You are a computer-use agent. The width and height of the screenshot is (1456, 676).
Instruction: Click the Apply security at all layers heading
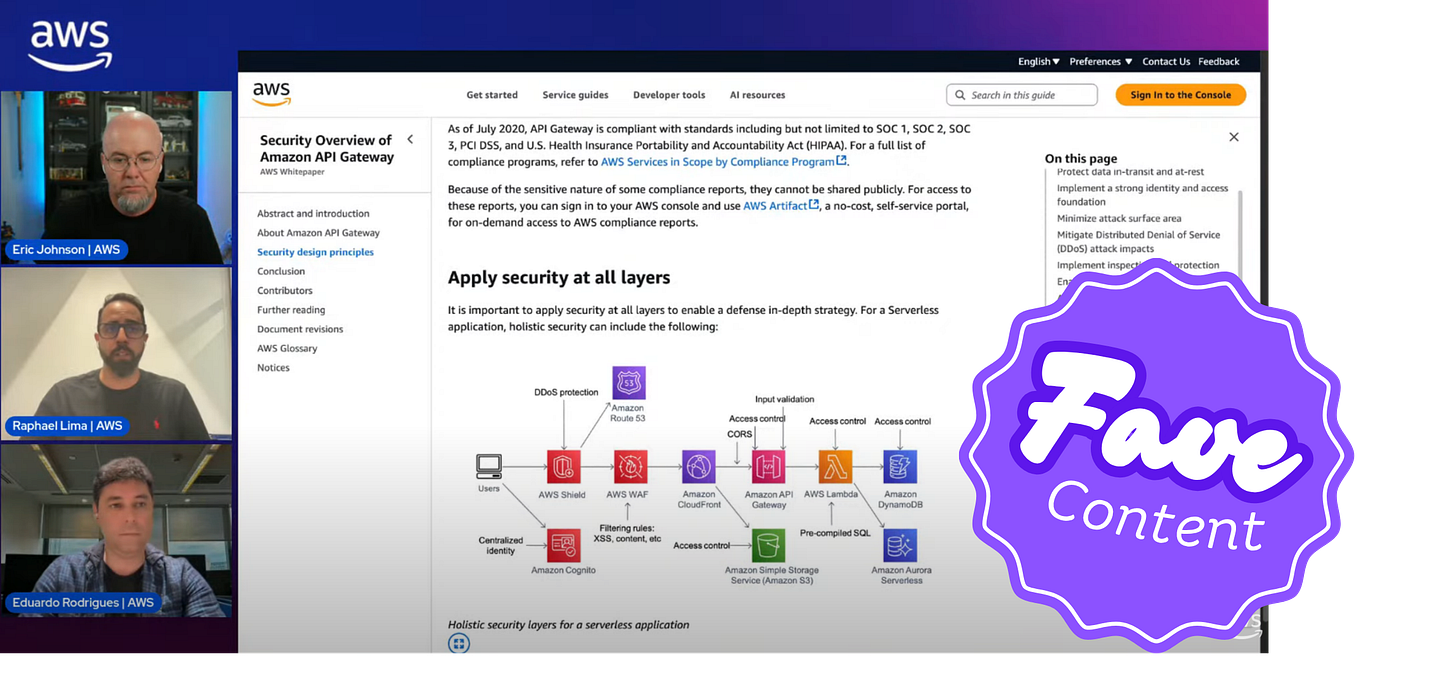pyautogui.click(x=559, y=277)
